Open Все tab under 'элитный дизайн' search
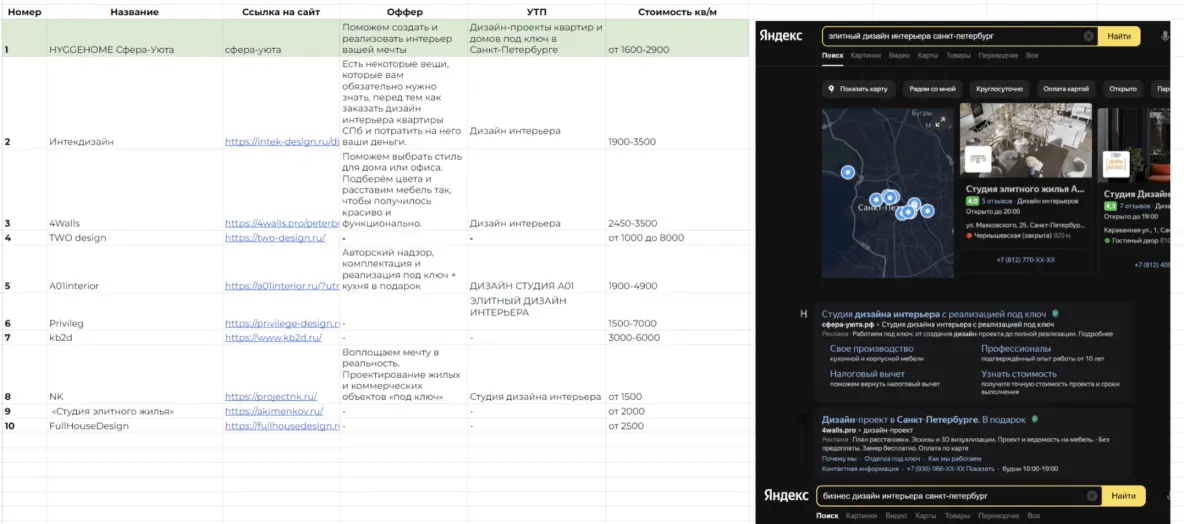 (x=1031, y=56)
